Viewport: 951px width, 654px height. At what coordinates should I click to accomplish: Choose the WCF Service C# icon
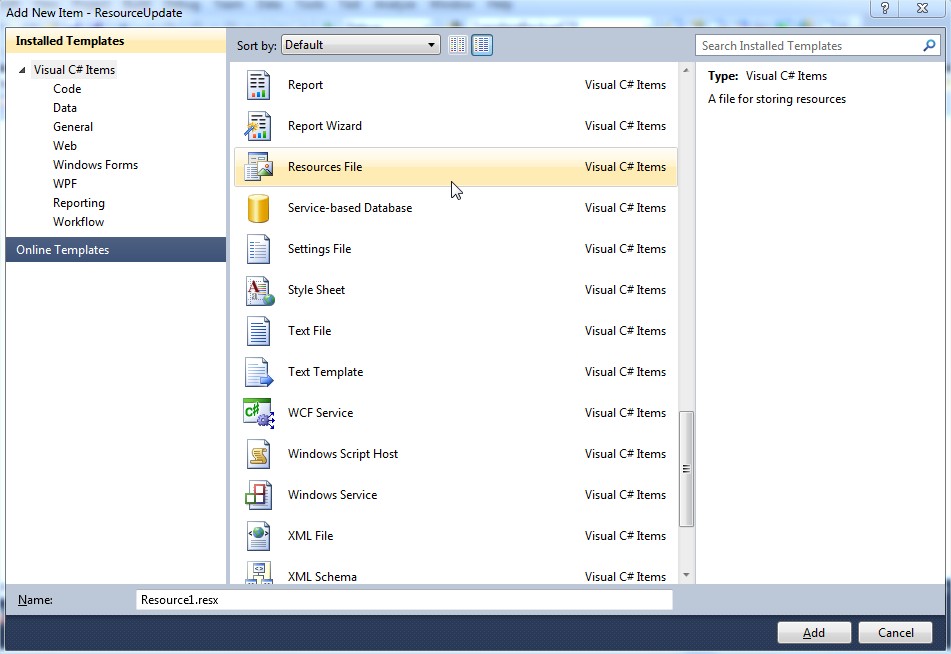pos(259,413)
